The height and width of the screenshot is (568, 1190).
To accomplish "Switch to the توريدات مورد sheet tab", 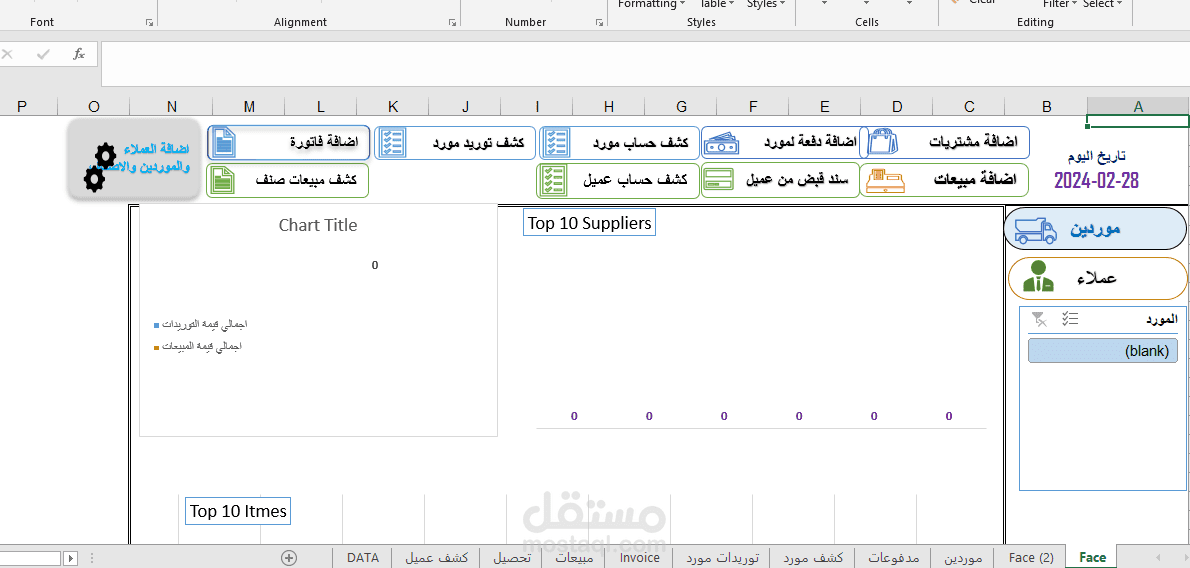I will (722, 558).
